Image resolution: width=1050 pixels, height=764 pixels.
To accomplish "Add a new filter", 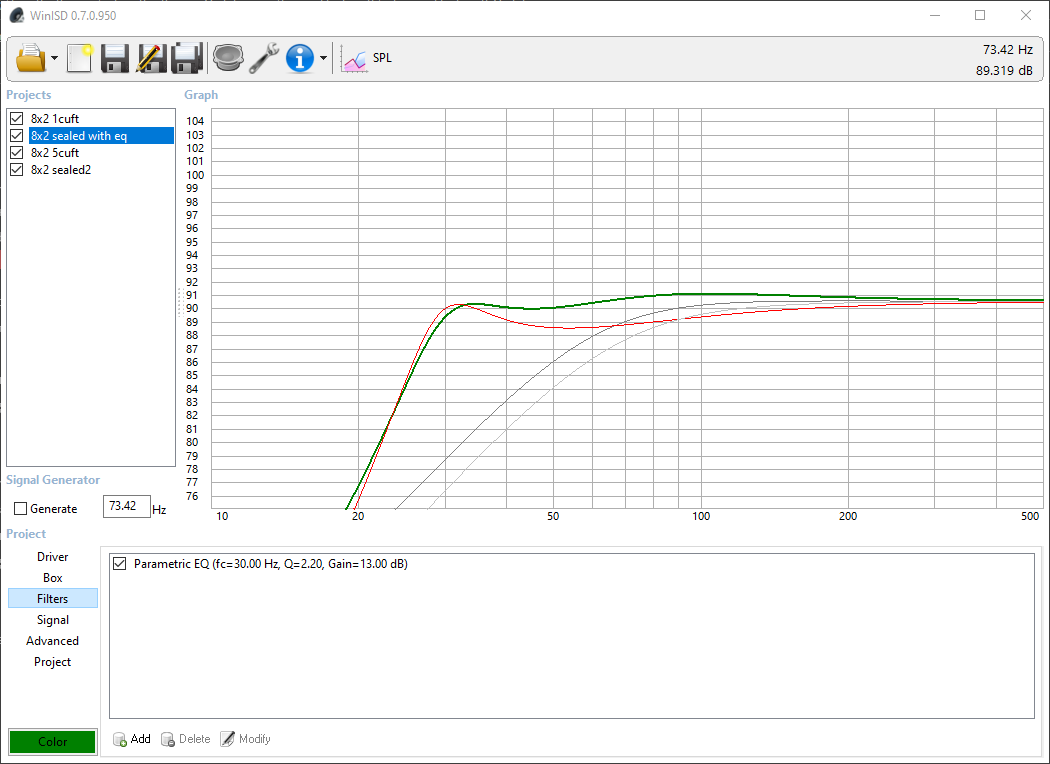I will coord(132,739).
